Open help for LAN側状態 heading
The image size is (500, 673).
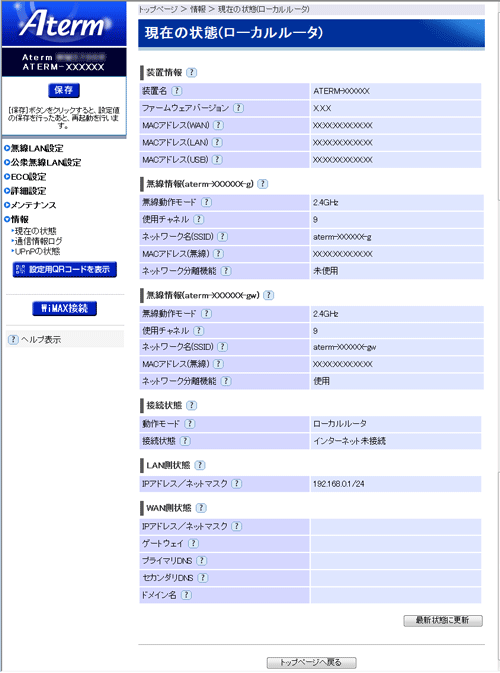coord(200,465)
